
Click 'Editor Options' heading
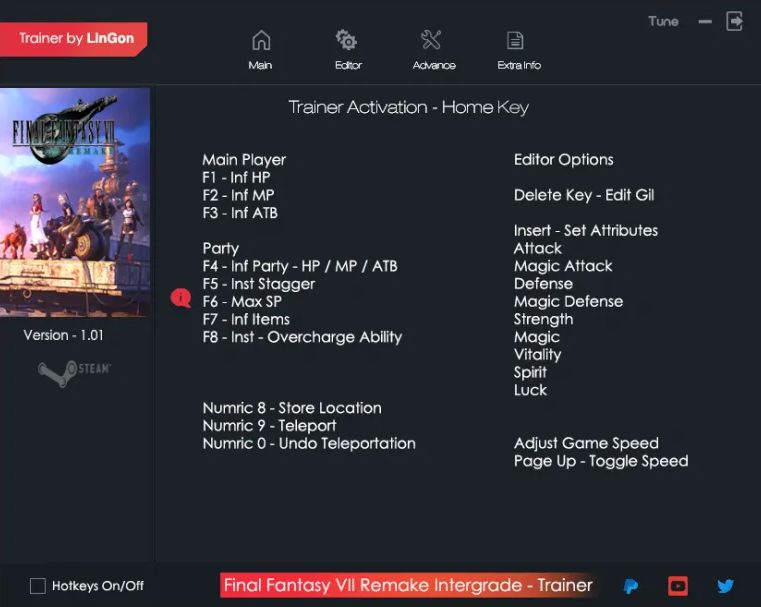(x=563, y=160)
